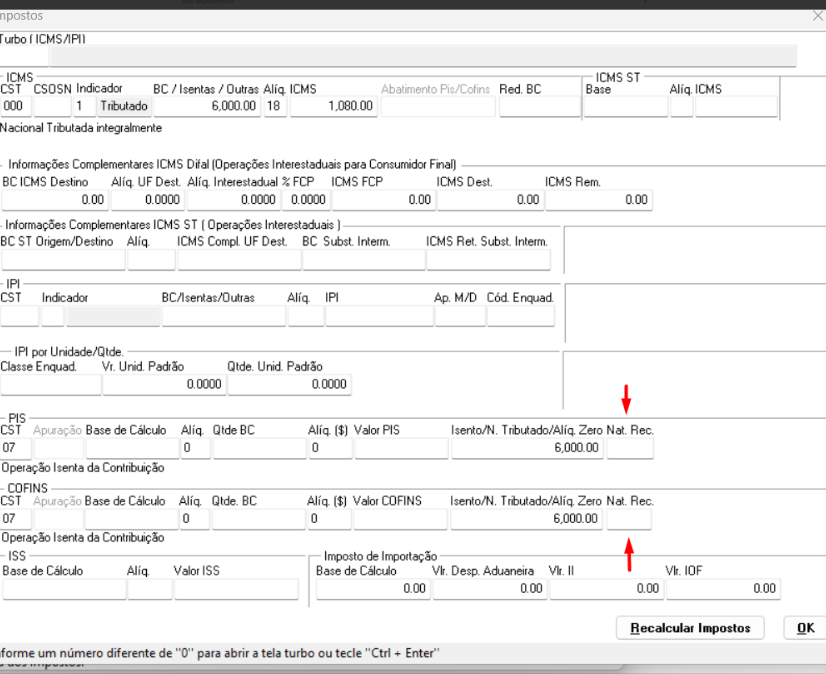Focus the Valor PIS field
Viewport: 826px width, 674px height.
coord(401,448)
